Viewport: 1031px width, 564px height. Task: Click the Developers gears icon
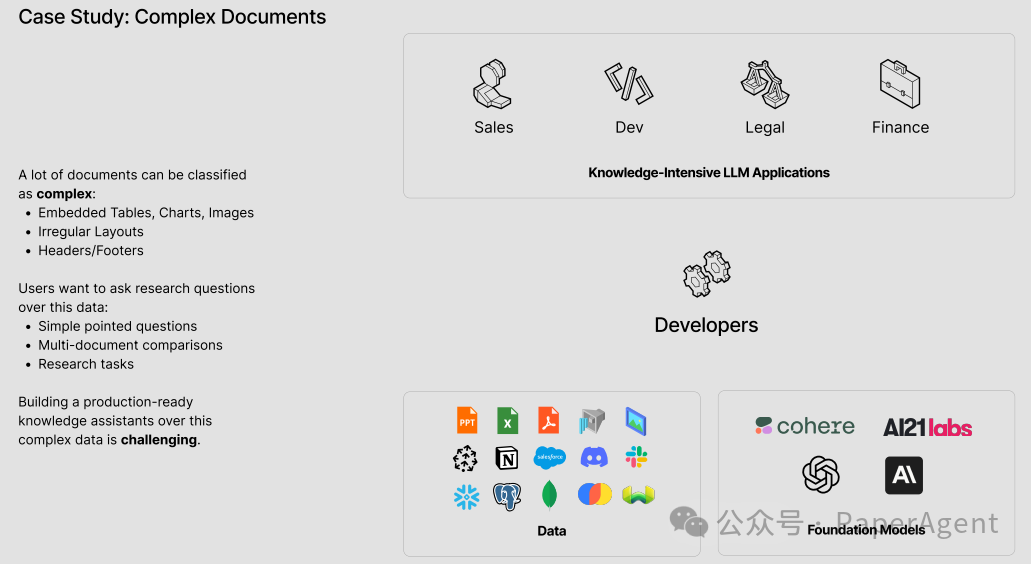[x=706, y=274]
